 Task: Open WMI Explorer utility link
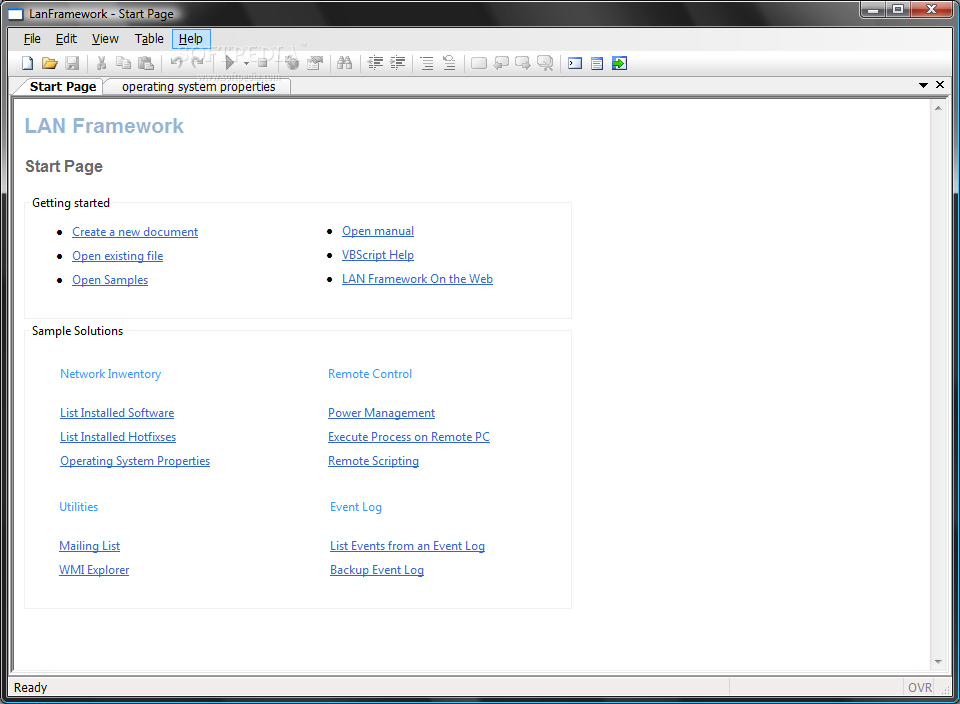(94, 570)
